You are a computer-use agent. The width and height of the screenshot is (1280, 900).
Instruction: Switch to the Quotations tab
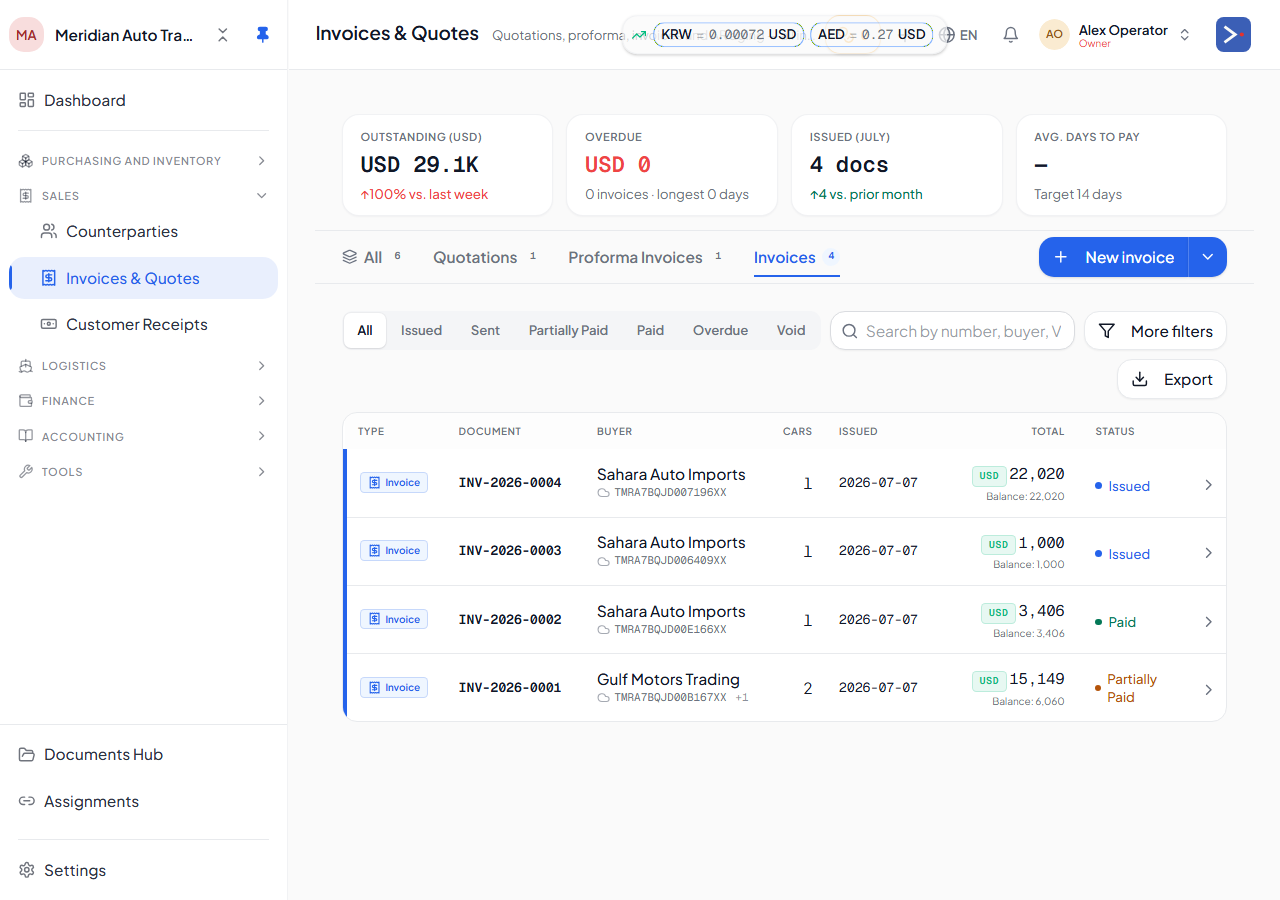(485, 257)
